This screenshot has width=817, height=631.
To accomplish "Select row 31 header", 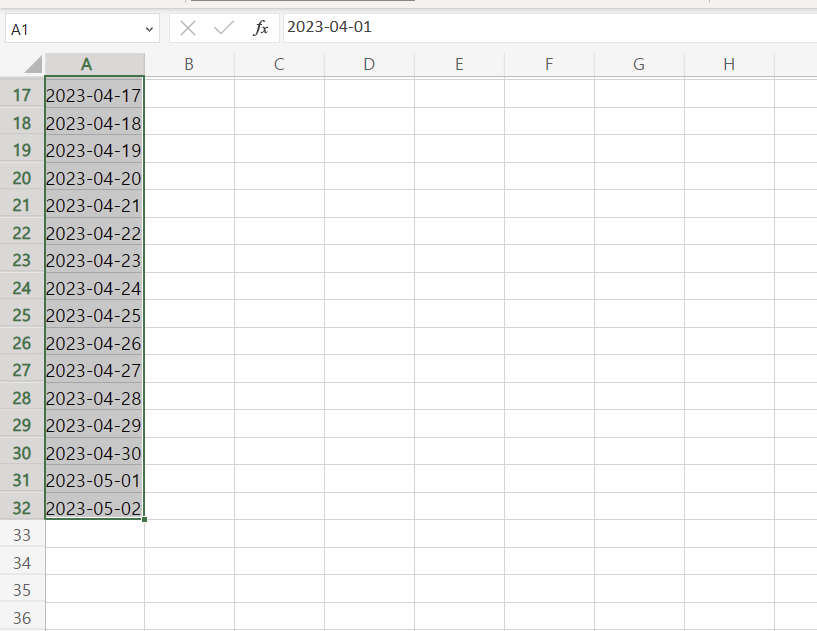I will coord(22,479).
